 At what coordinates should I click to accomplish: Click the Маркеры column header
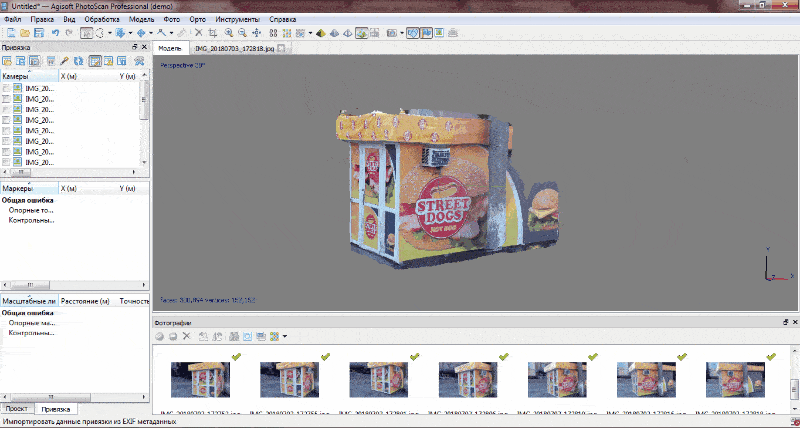point(30,188)
